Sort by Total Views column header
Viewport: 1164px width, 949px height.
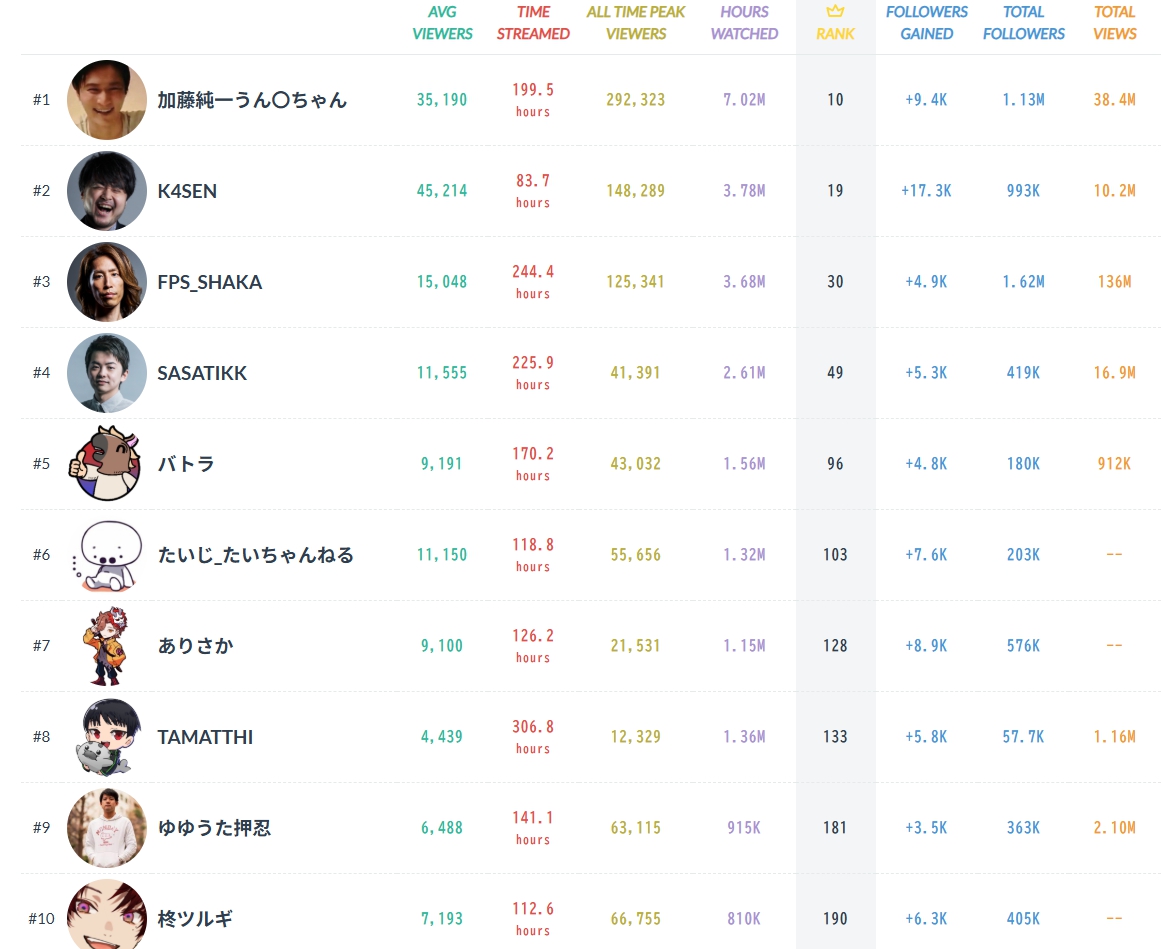click(x=1114, y=23)
